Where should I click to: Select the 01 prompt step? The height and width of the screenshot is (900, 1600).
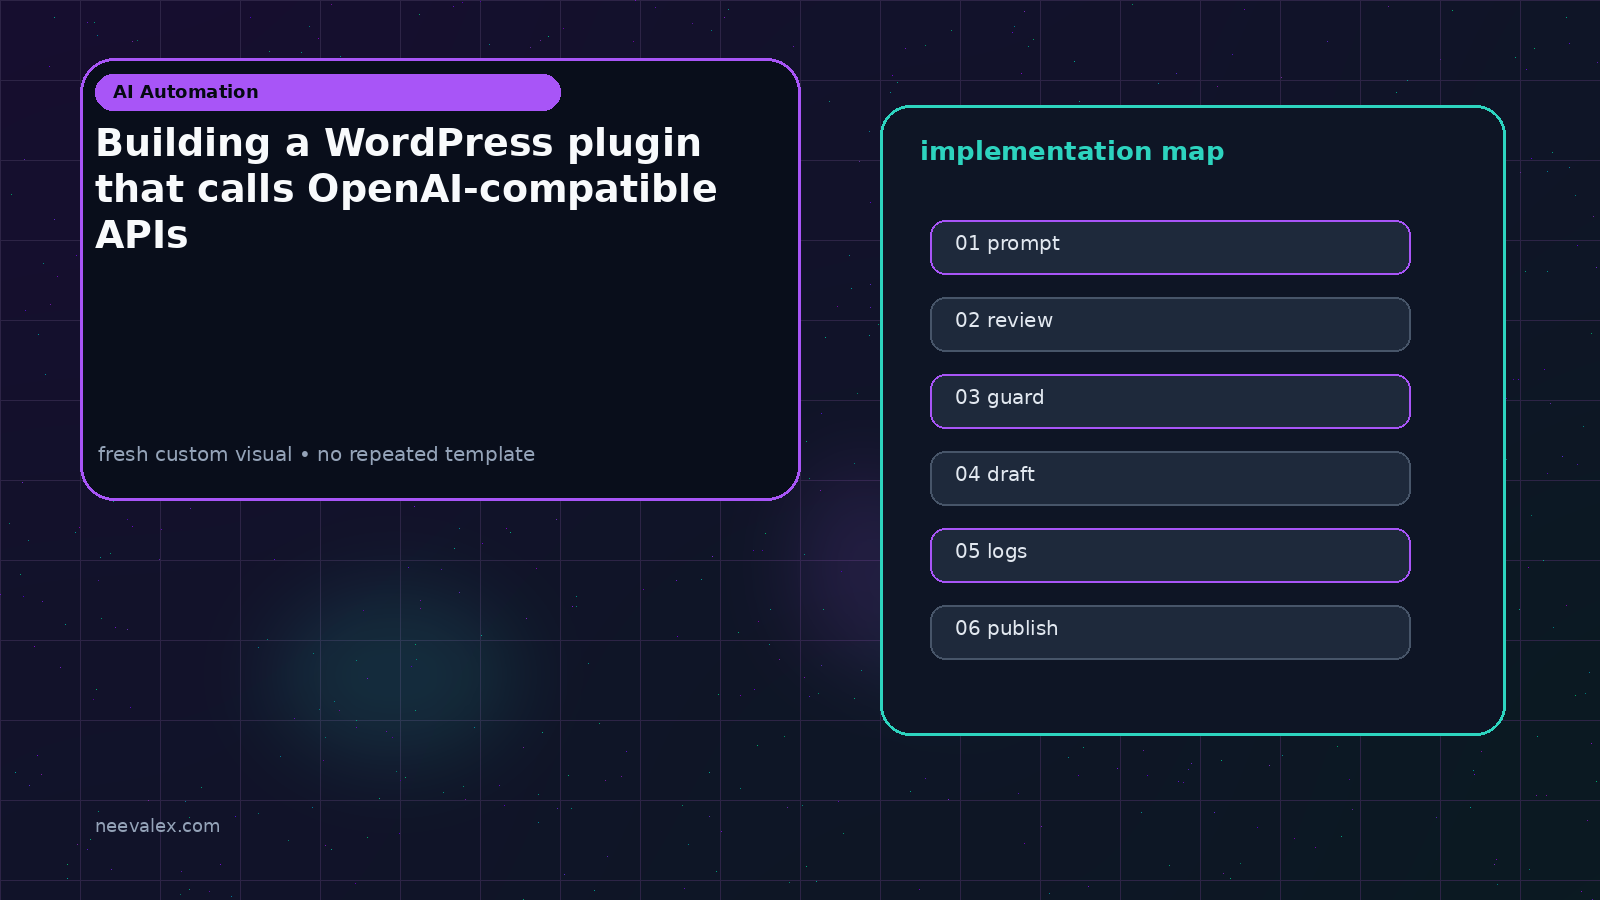[x=1170, y=247]
